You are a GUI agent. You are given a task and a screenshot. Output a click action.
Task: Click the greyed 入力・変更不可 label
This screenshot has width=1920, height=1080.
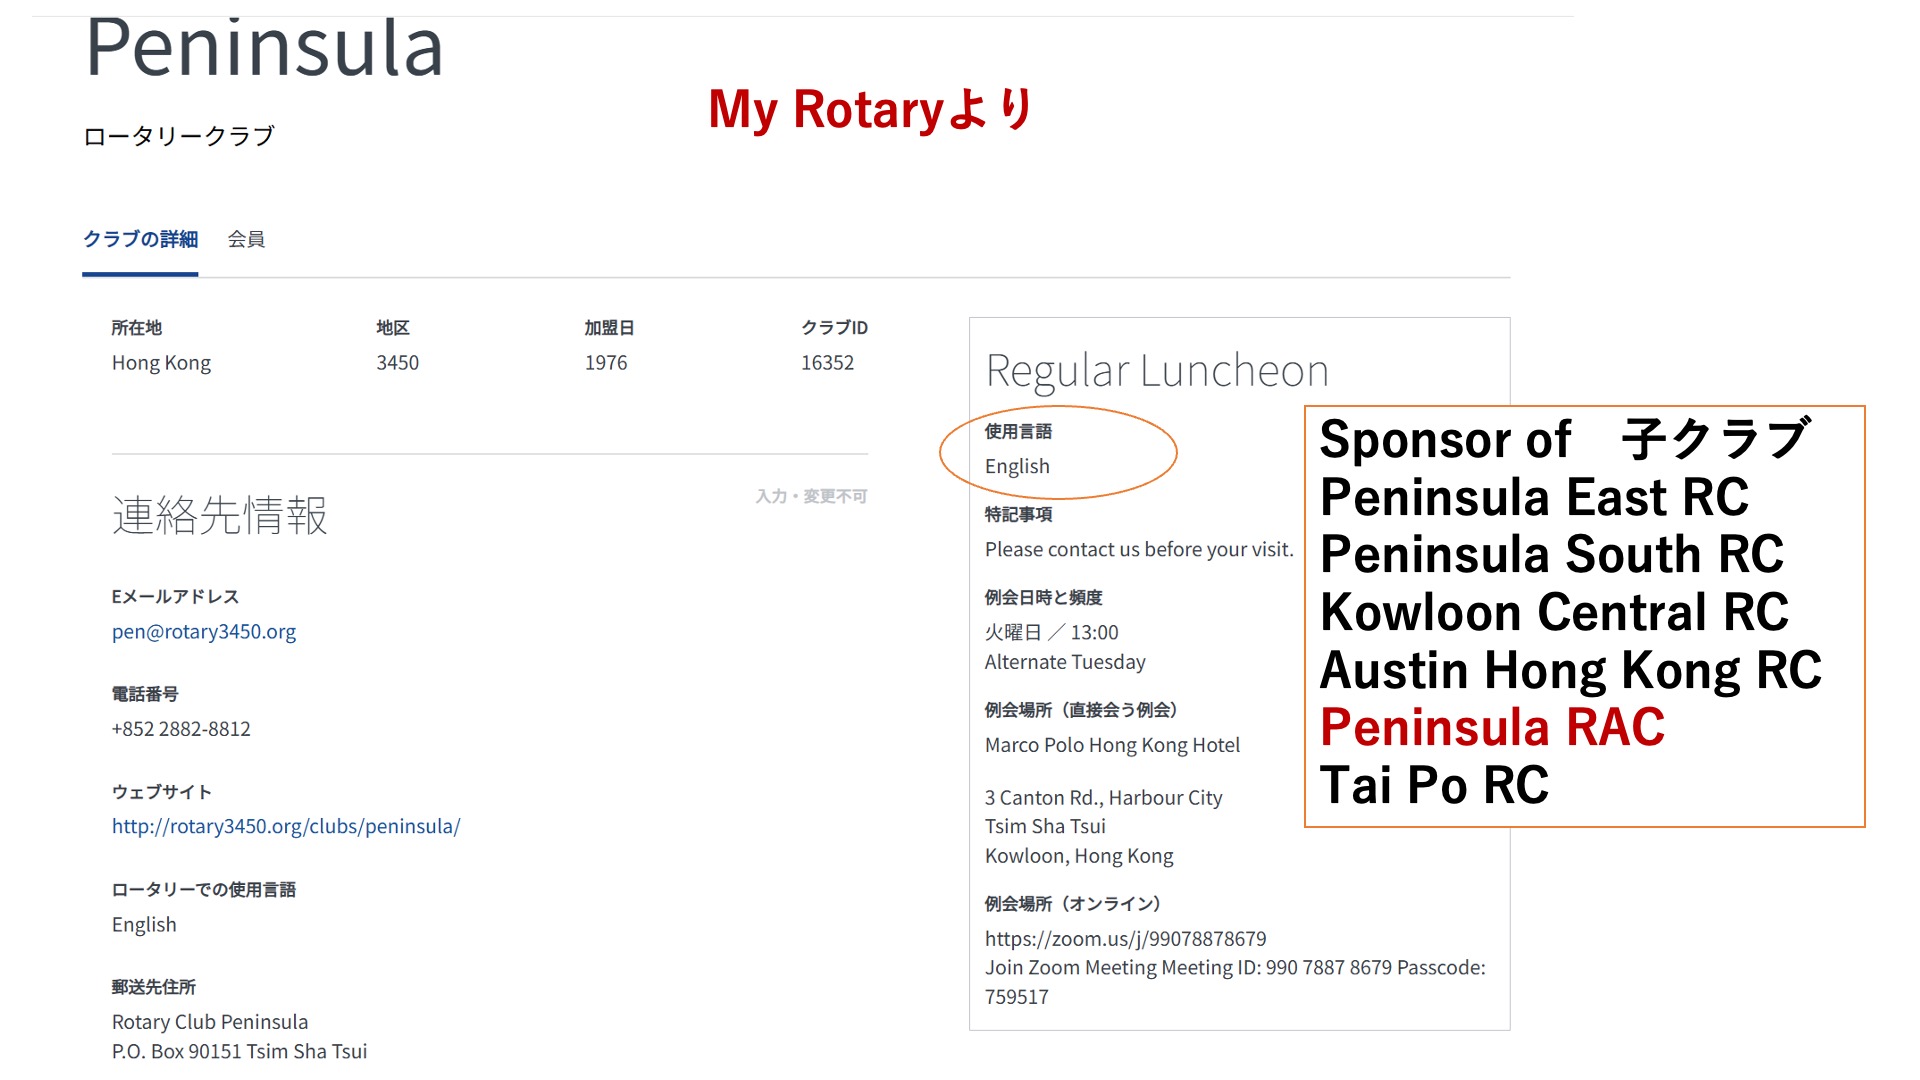(x=811, y=496)
